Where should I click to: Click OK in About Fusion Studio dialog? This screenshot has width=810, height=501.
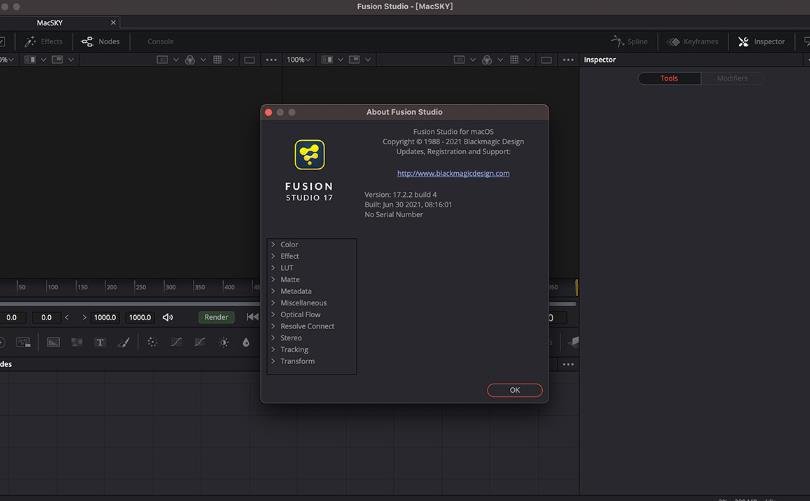tap(515, 390)
